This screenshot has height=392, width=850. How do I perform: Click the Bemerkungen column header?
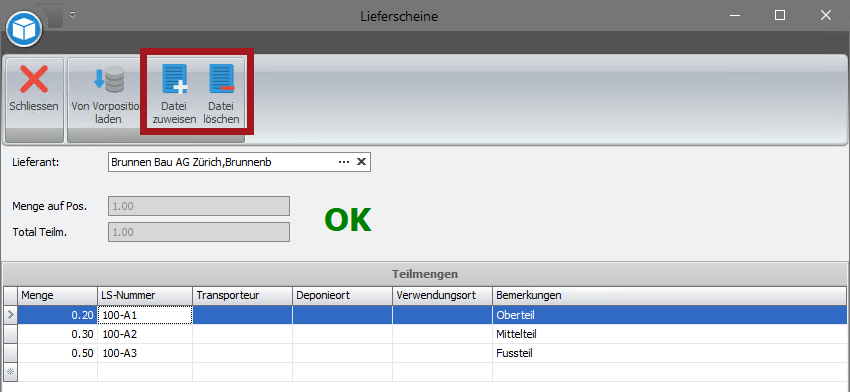669,295
